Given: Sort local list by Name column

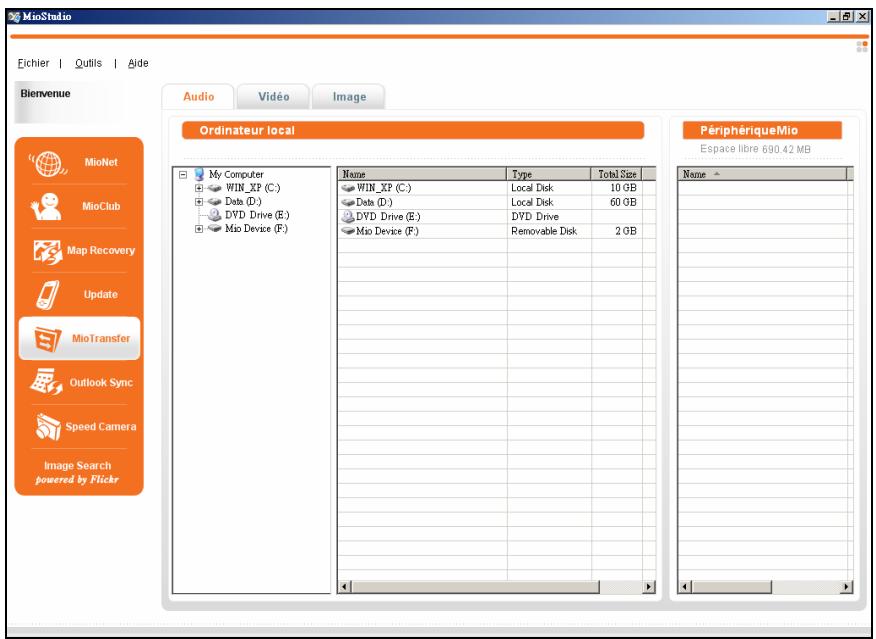Looking at the screenshot, I should tap(422, 174).
